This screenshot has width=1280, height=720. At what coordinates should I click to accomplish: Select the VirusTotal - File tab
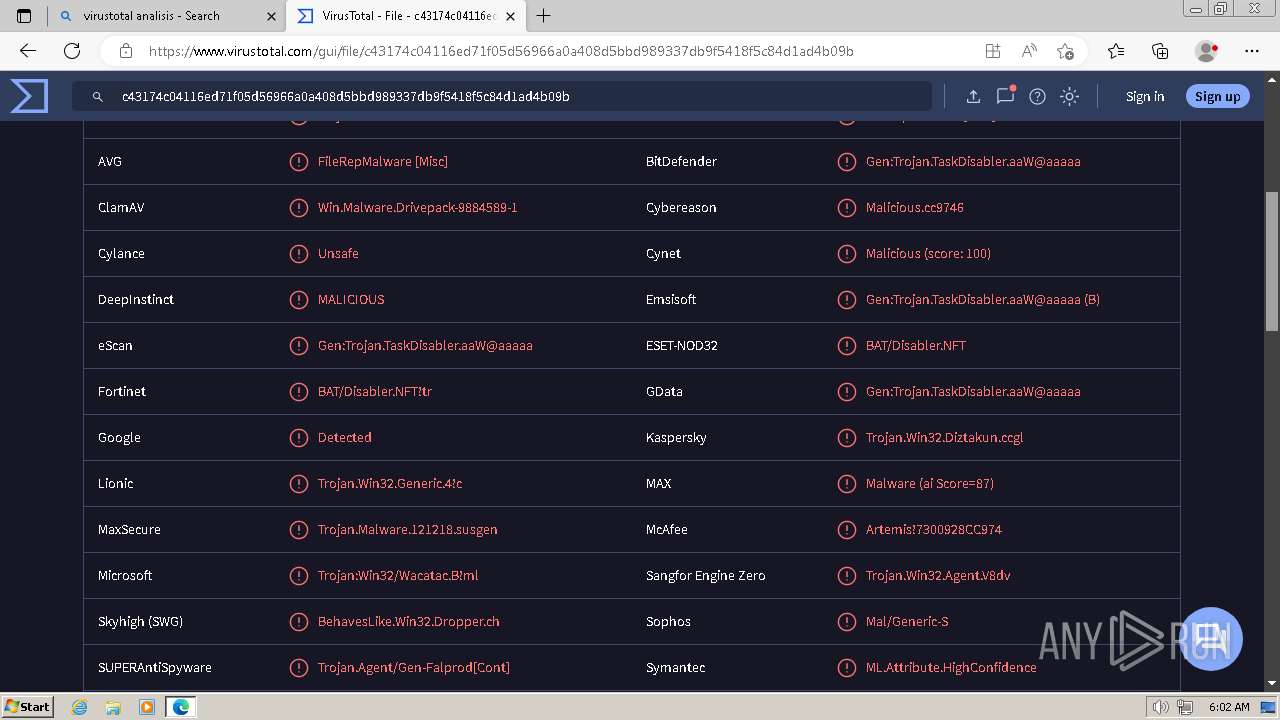click(x=405, y=16)
